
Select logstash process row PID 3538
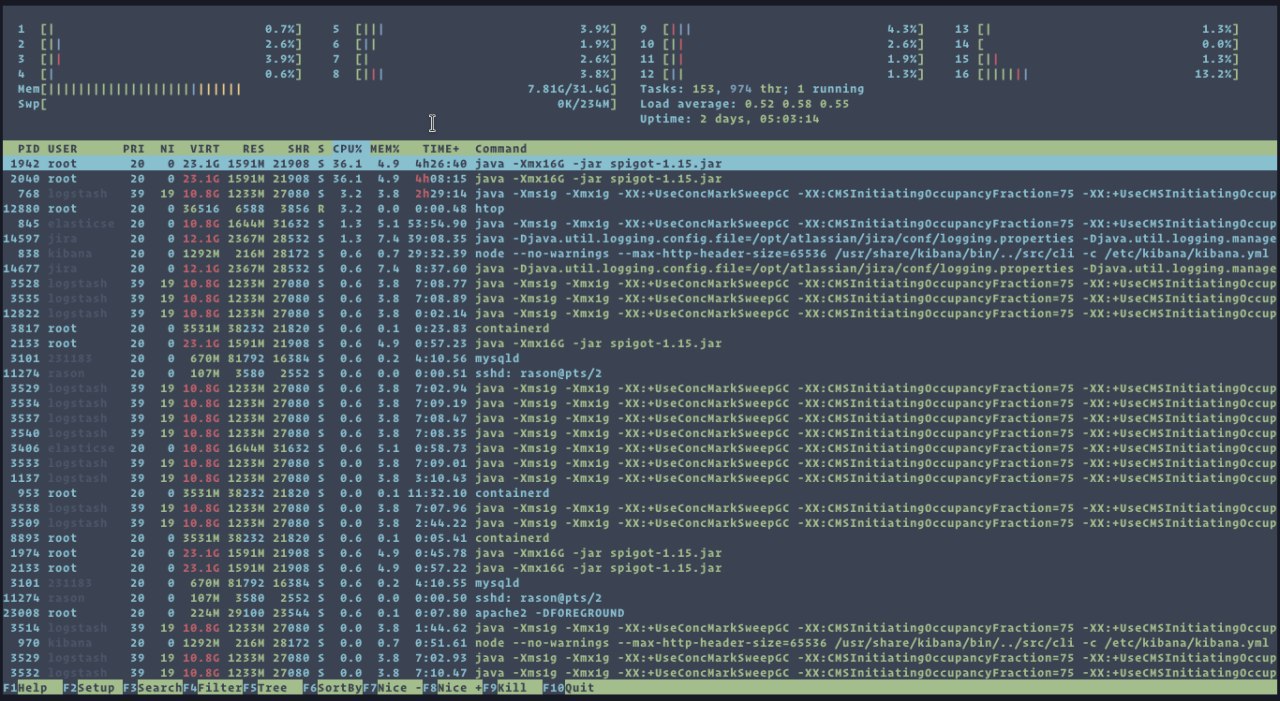[x=640, y=508]
